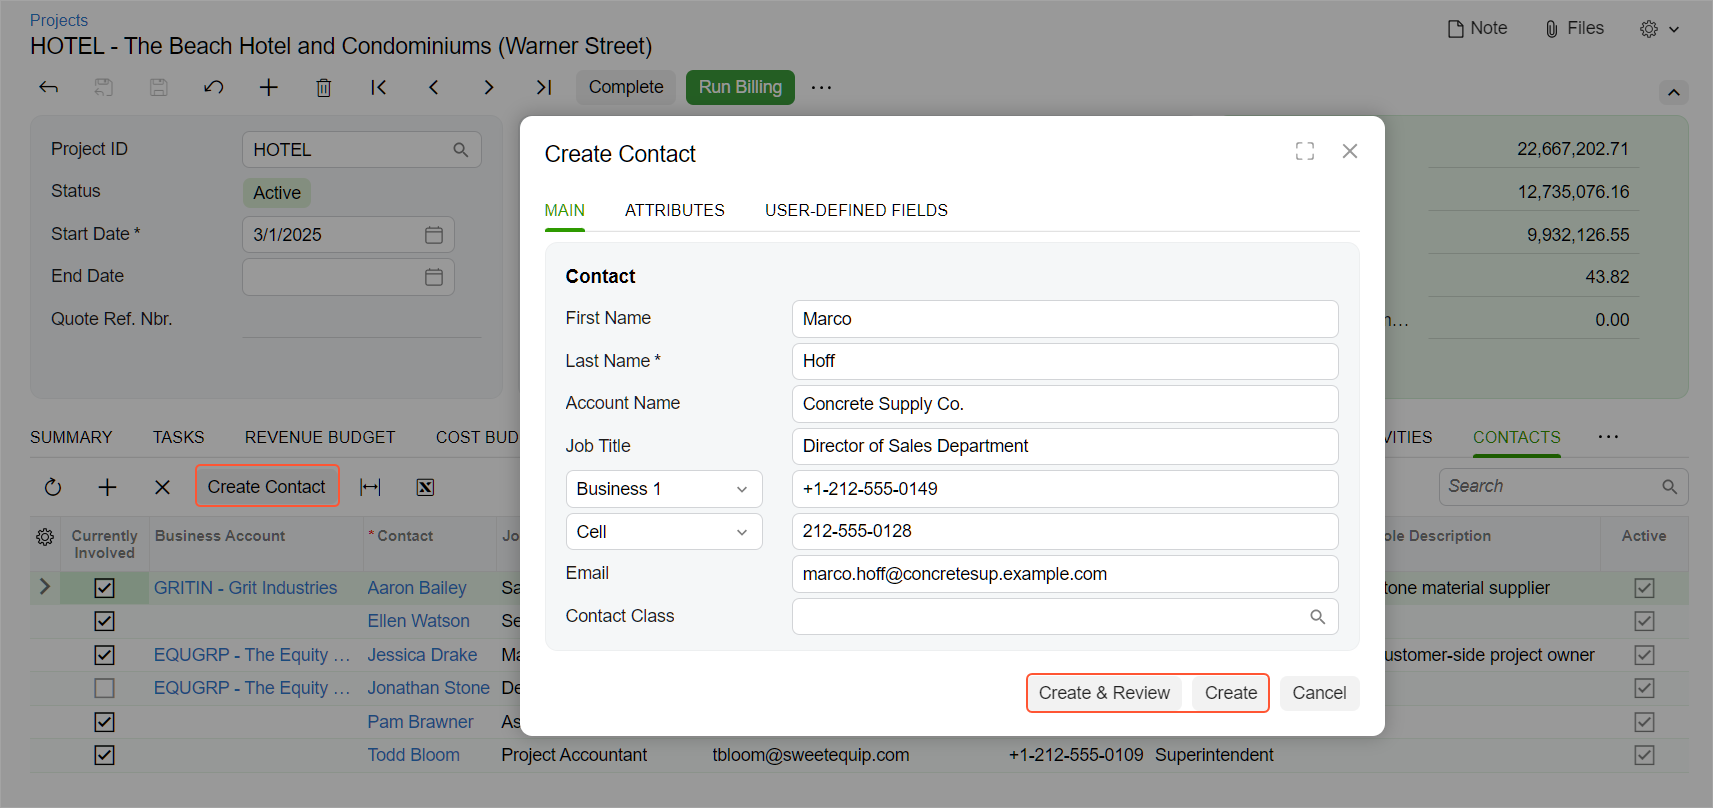Screen dimensions: 1713x808
Task: Click the Create & Review button
Action: click(x=1103, y=693)
